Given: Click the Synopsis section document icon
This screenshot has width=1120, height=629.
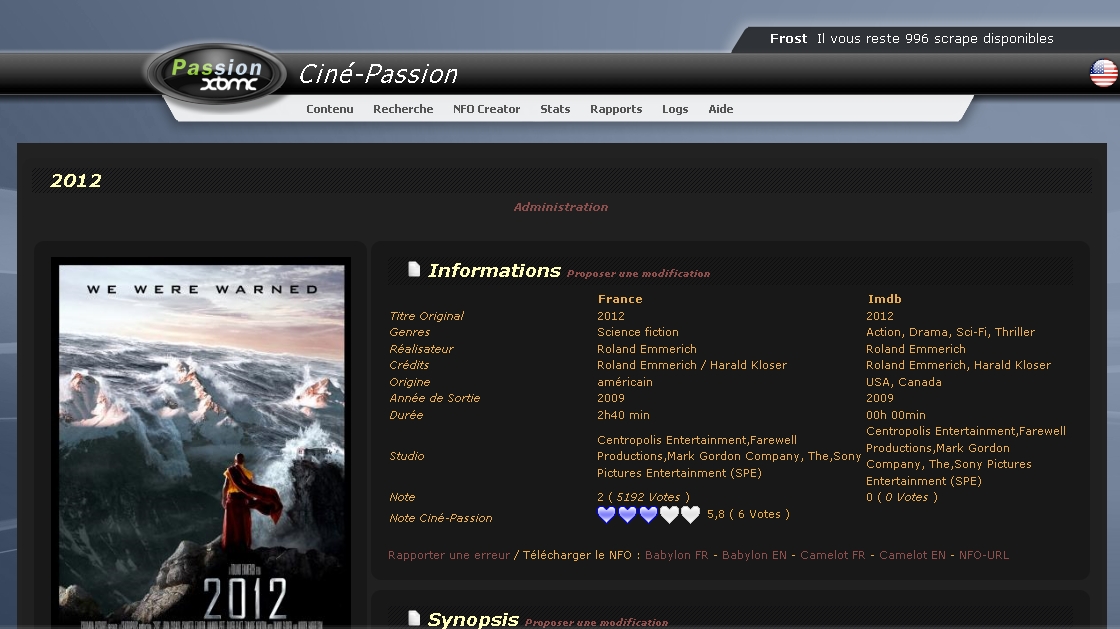Looking at the screenshot, I should 414,618.
